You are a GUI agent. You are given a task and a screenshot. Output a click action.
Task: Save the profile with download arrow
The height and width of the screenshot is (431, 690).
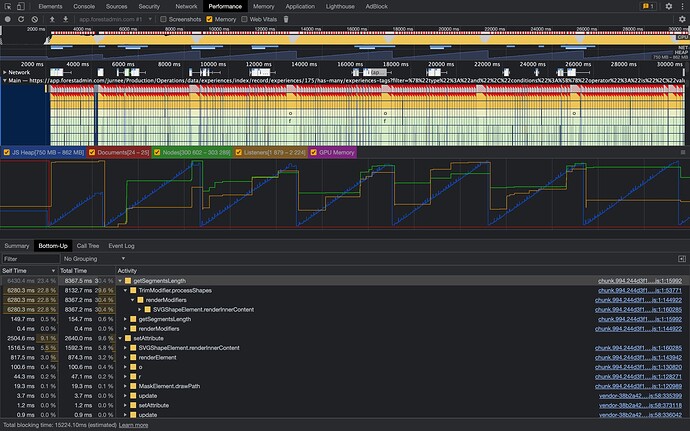click(x=66, y=19)
